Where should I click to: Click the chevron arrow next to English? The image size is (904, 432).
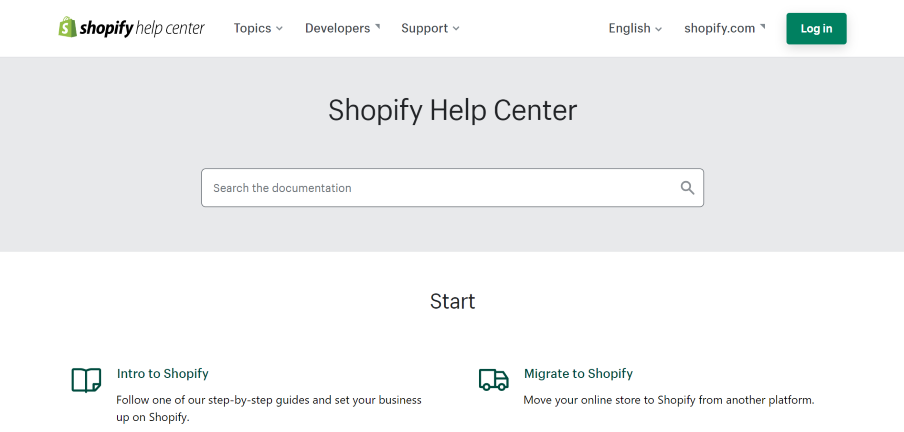pyautogui.click(x=658, y=29)
